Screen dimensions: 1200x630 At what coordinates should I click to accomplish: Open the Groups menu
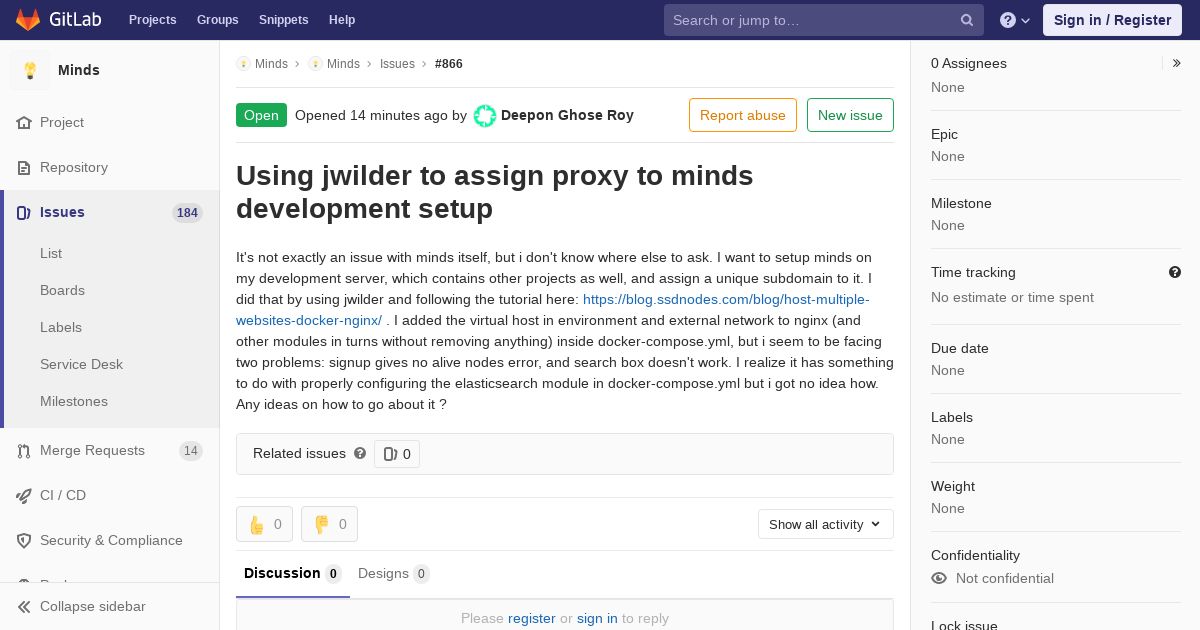pyautogui.click(x=217, y=20)
